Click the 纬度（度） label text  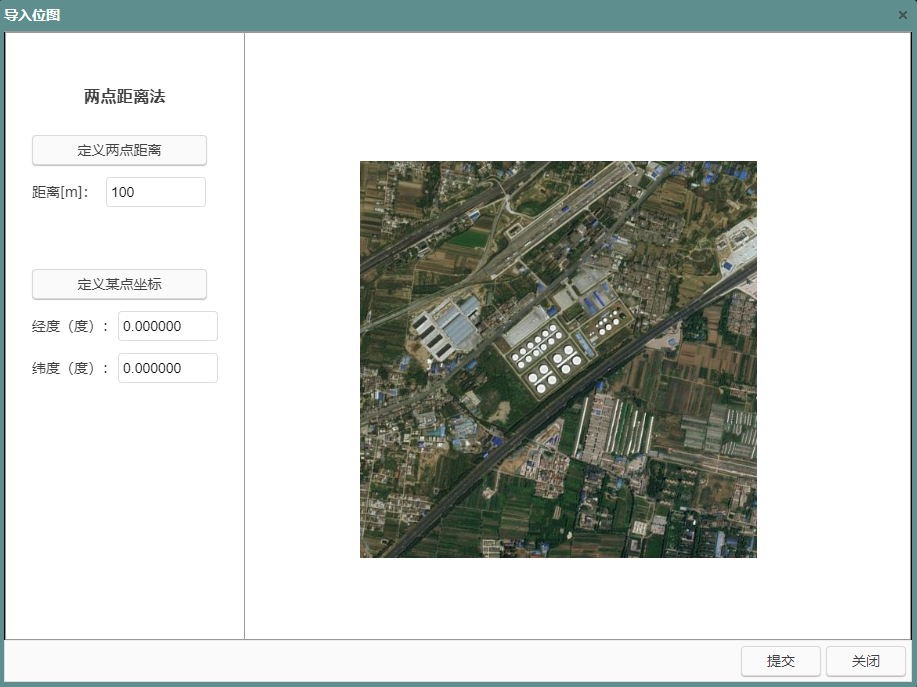coord(70,368)
